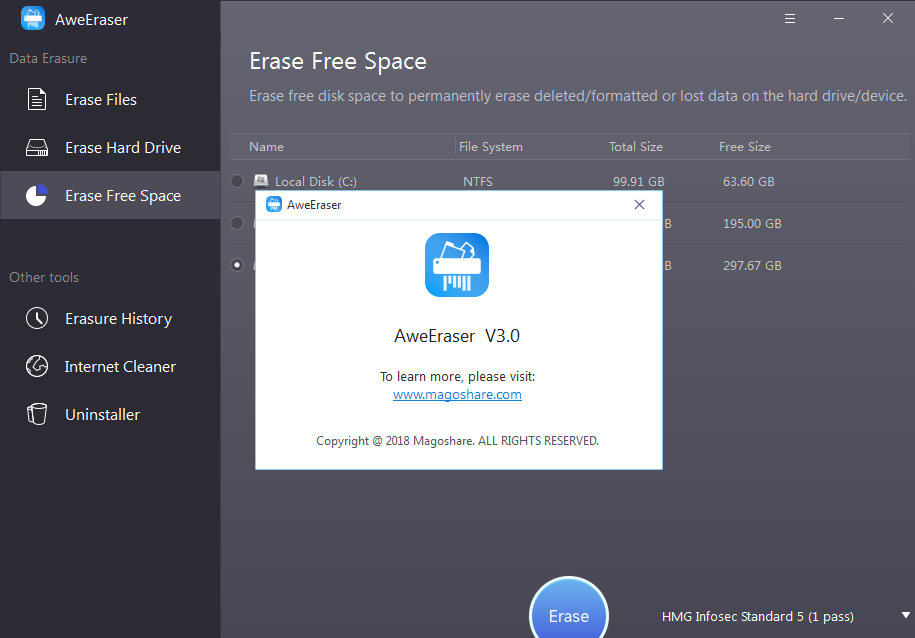Screen dimensions: 915x638
Task: Close the AweEraser About dialog
Action: [640, 204]
